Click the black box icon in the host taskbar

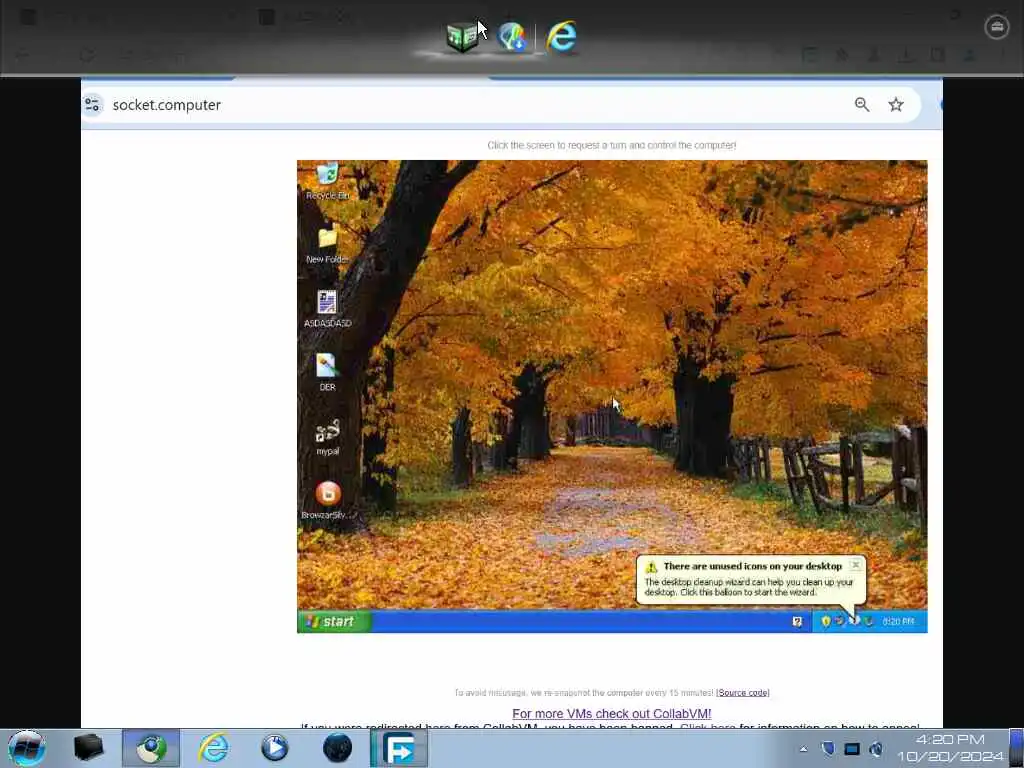pos(88,748)
